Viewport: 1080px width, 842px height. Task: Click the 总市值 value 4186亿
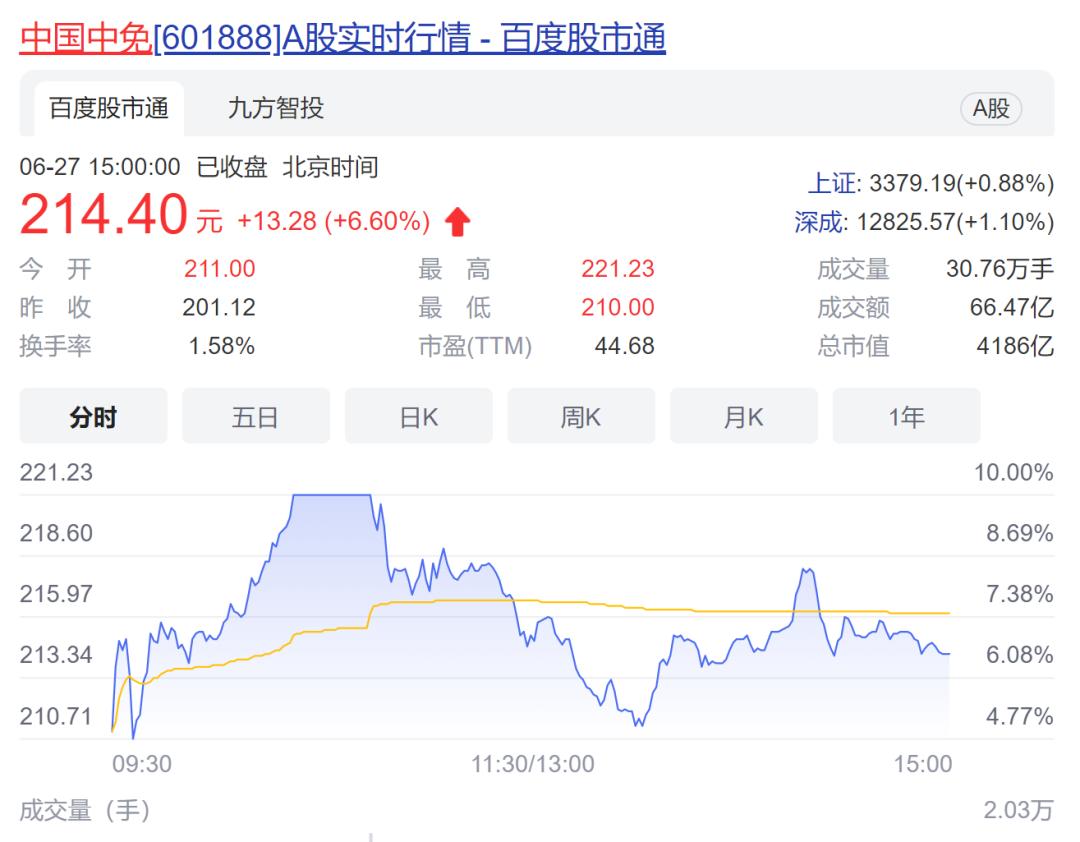[1015, 346]
